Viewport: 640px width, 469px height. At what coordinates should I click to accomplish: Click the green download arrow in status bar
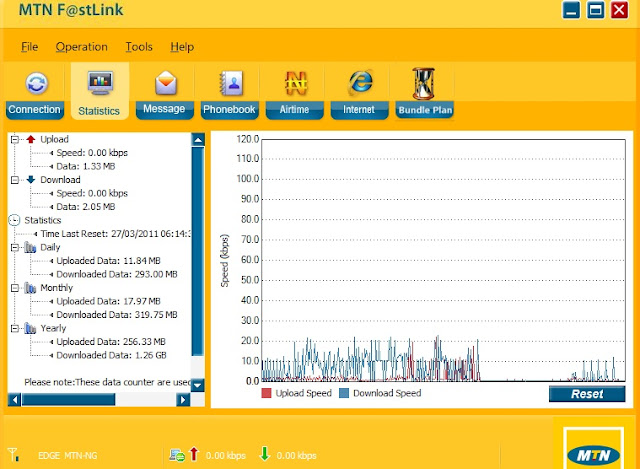pyautogui.click(x=264, y=454)
